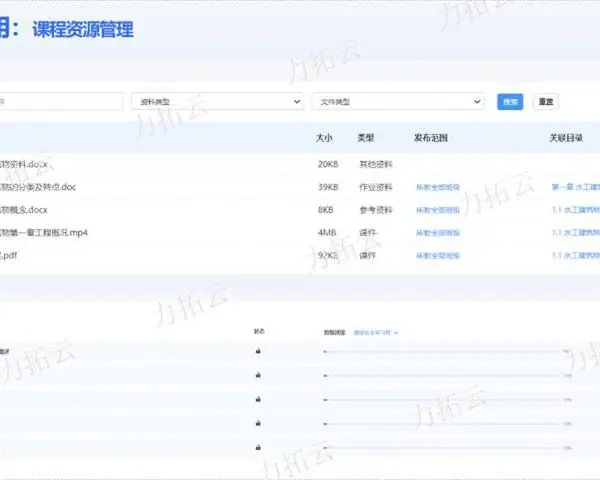Viewport: 600px width, 480px height.
Task: Select the 20KB size cell
Action: tap(328, 164)
